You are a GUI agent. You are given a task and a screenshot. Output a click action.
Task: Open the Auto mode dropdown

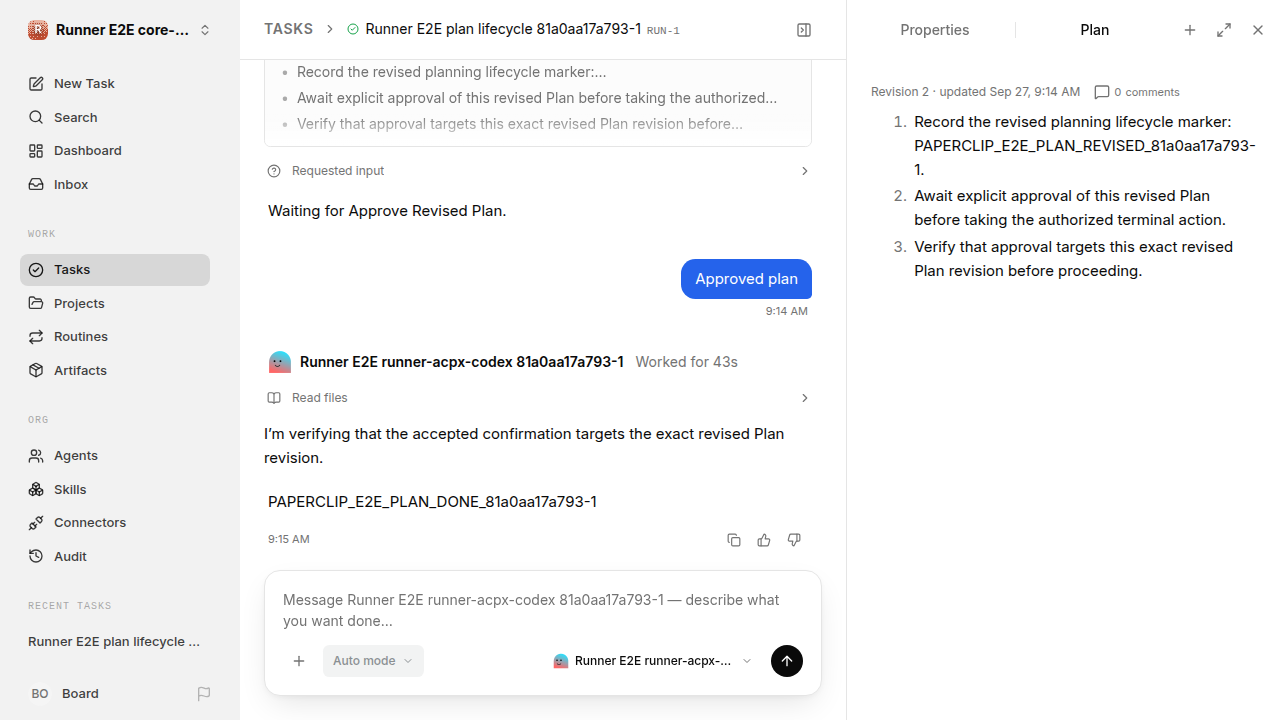(x=373, y=661)
